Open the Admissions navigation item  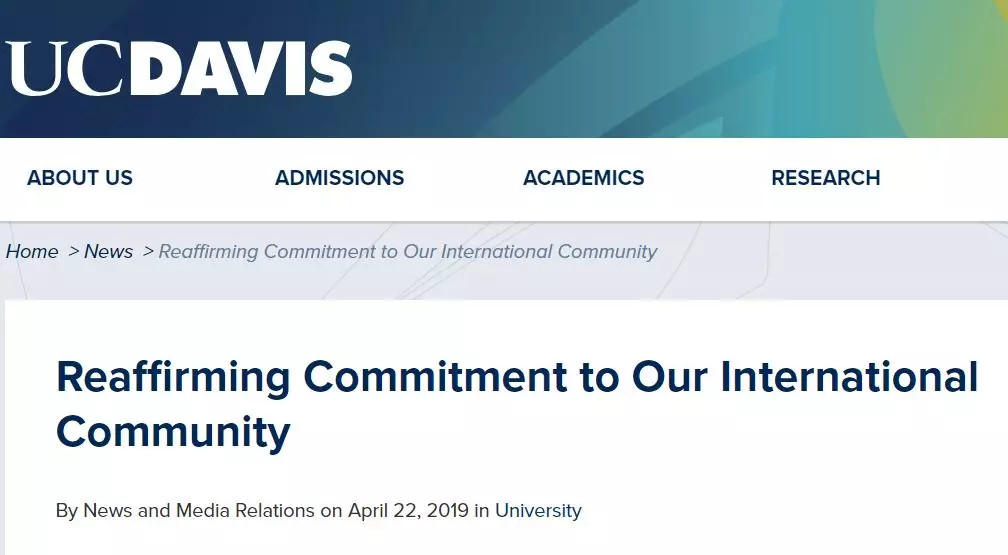339,178
